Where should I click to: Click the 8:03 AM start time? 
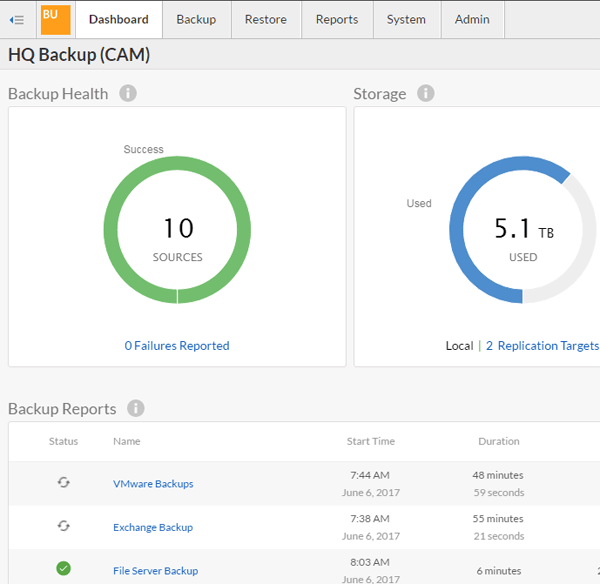(370, 562)
